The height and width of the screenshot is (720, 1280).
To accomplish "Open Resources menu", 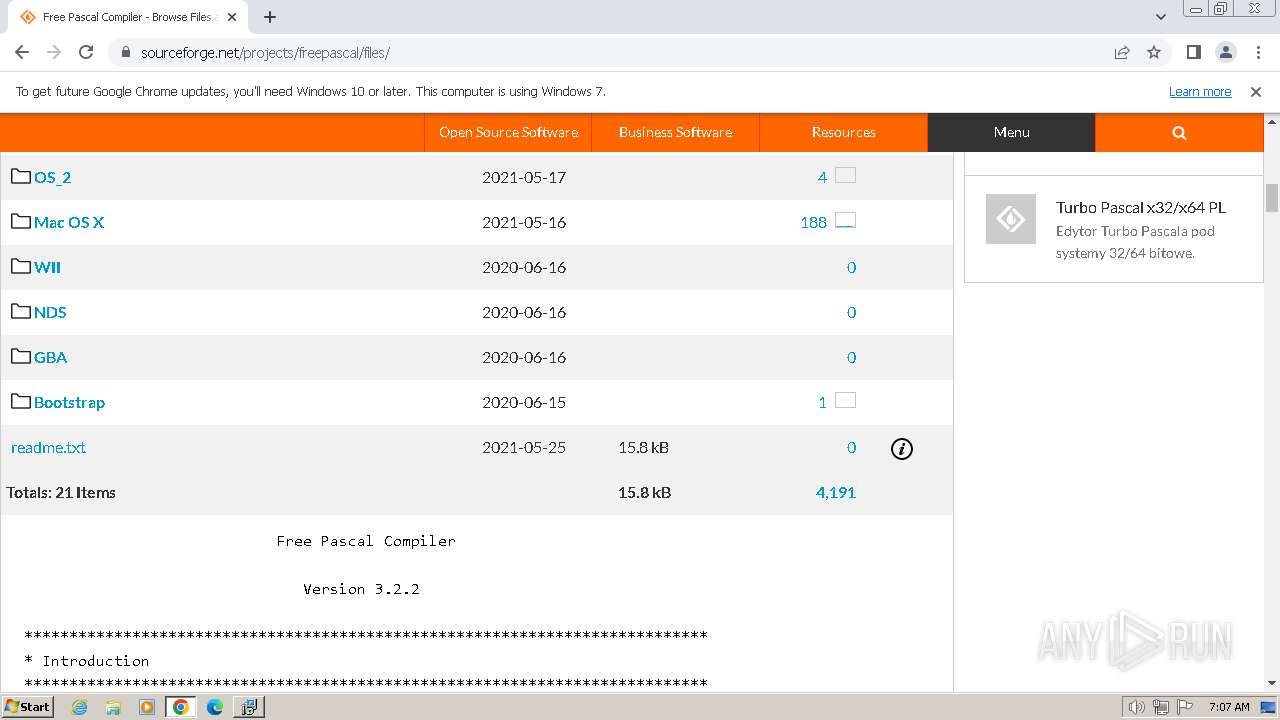I will tap(843, 132).
